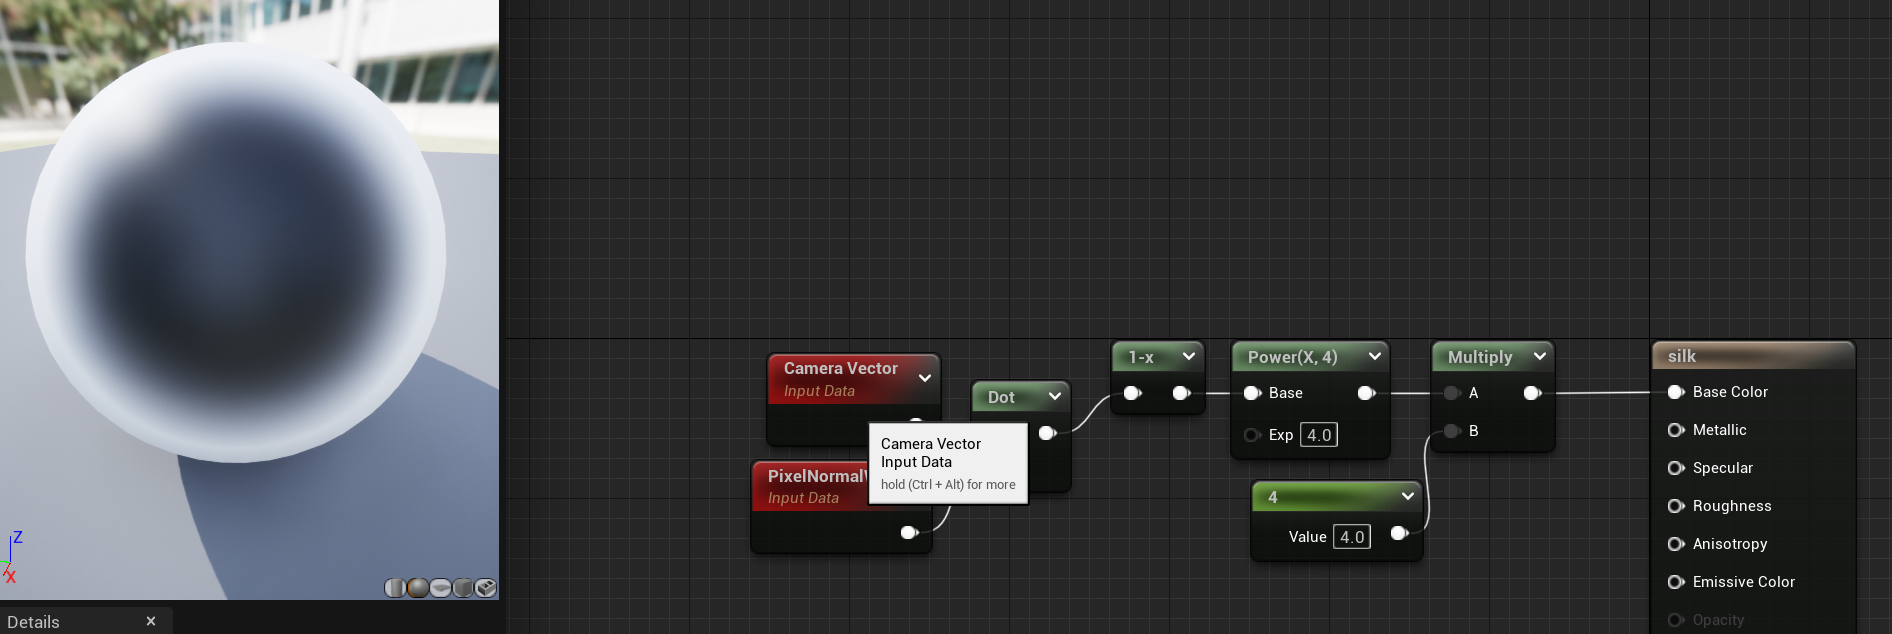The height and width of the screenshot is (634, 1892).
Task: Click the Dot node output pin
Action: coord(1047,433)
